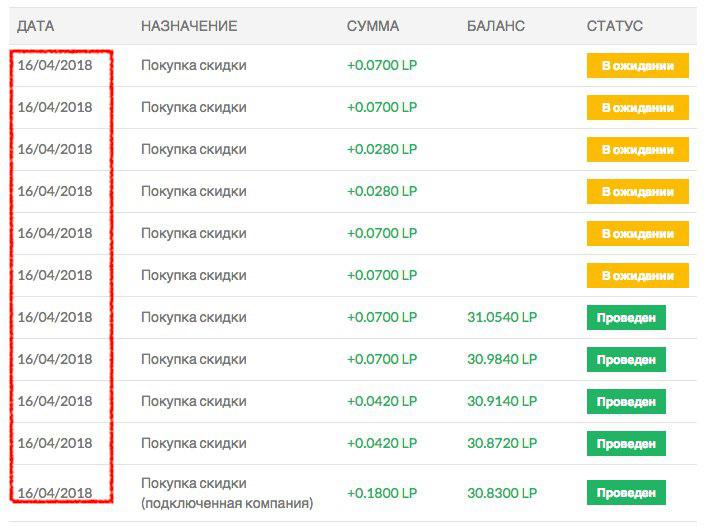Viewport: 727px width, 526px height.
Task: Select the +0.1800 LP amount
Action: [382, 493]
